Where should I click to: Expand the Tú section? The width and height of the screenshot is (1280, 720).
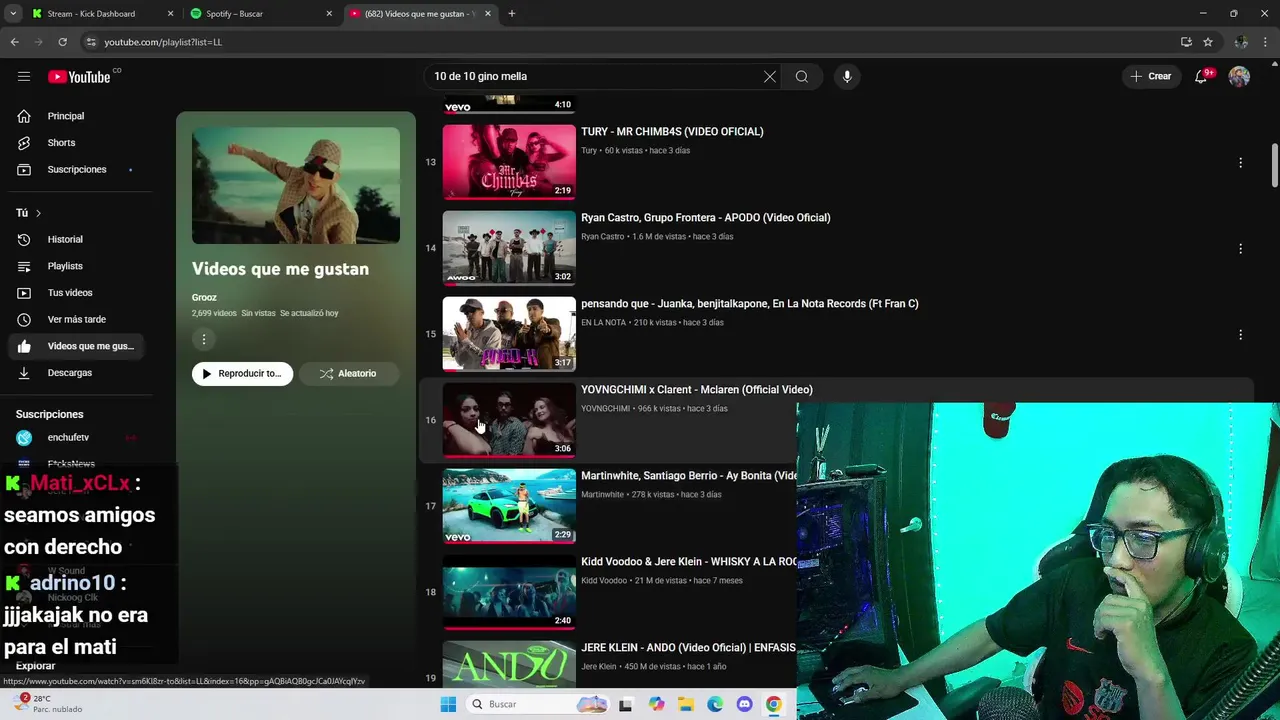tap(29, 213)
